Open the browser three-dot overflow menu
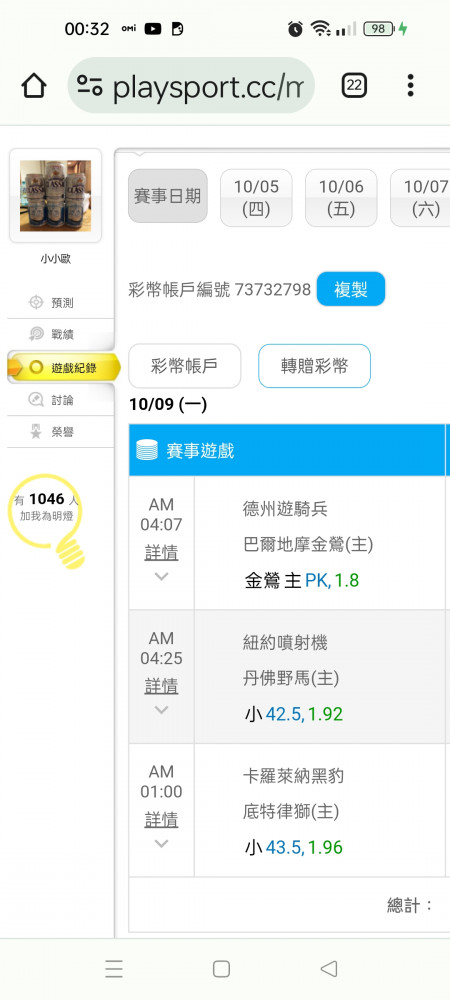 coord(410,85)
